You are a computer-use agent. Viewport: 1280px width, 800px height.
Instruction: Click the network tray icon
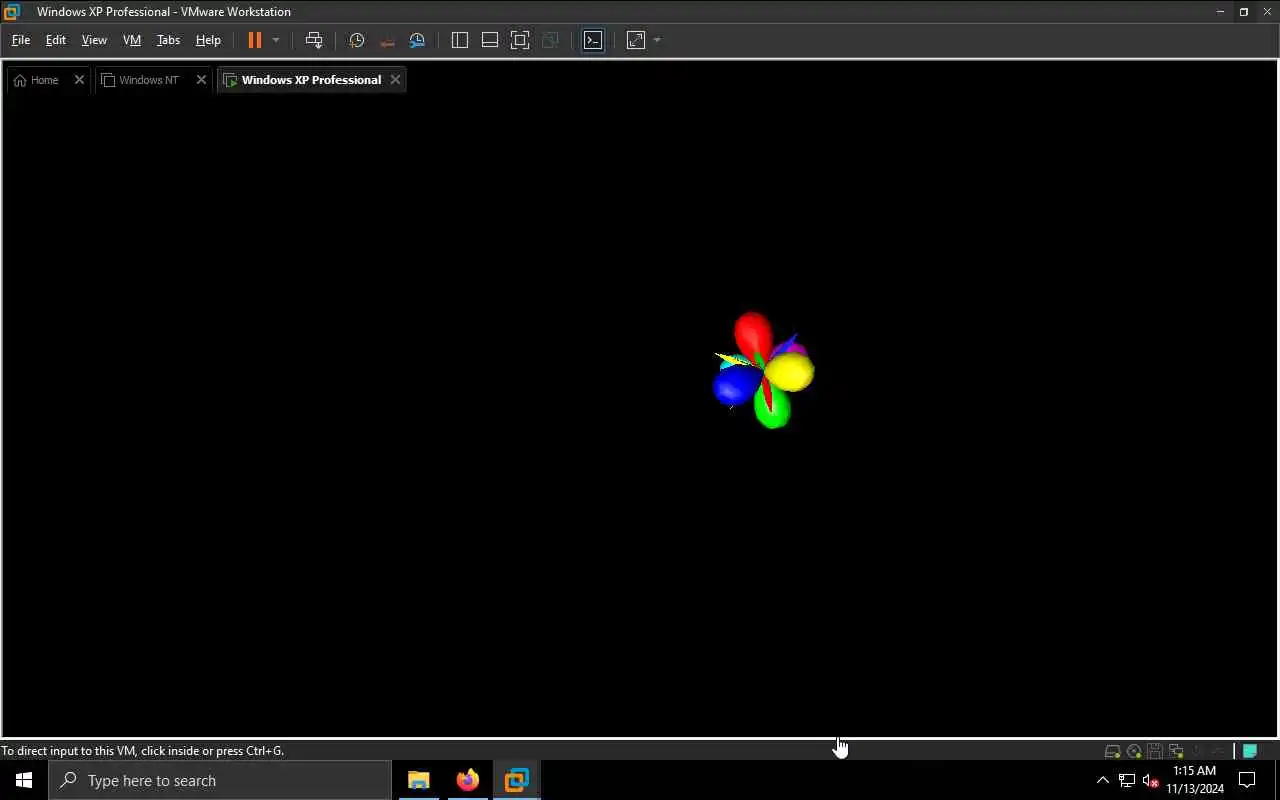point(1127,780)
